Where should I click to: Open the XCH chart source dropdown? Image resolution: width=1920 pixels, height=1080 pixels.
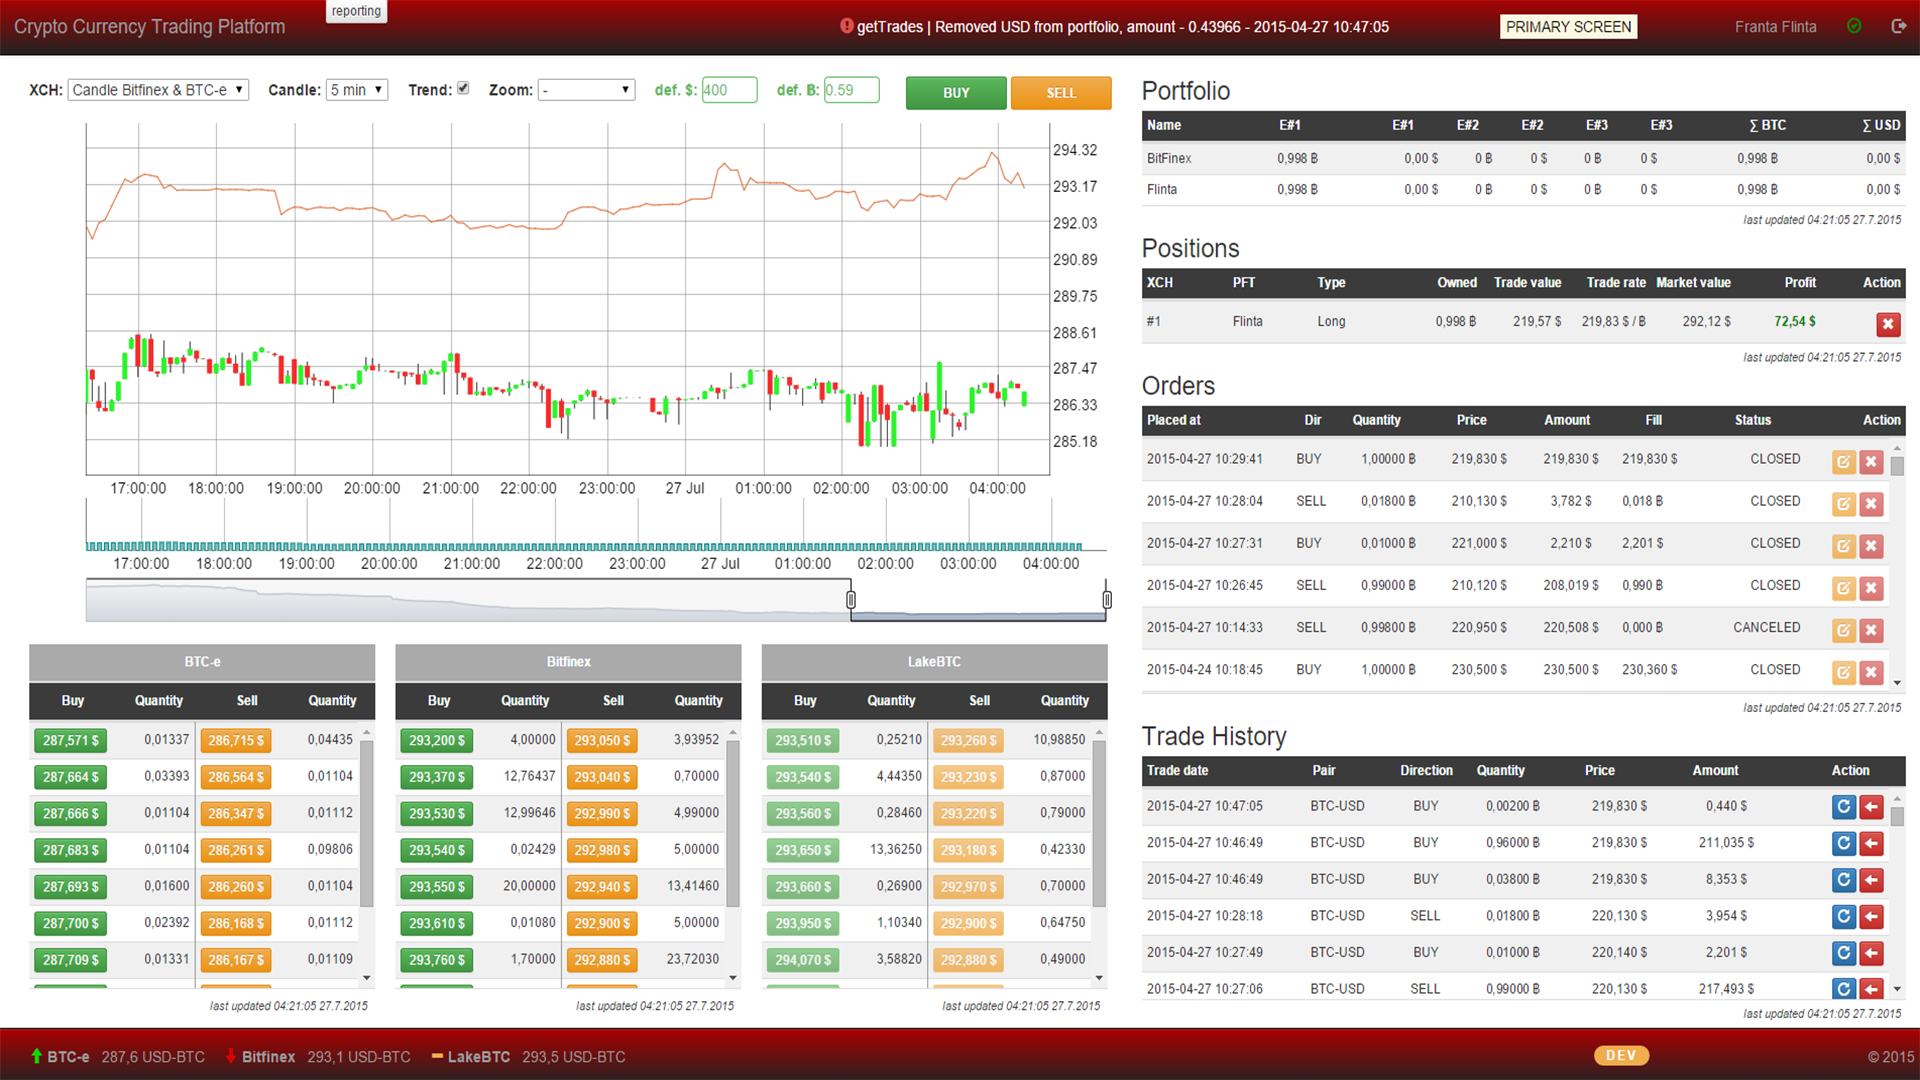pos(158,90)
